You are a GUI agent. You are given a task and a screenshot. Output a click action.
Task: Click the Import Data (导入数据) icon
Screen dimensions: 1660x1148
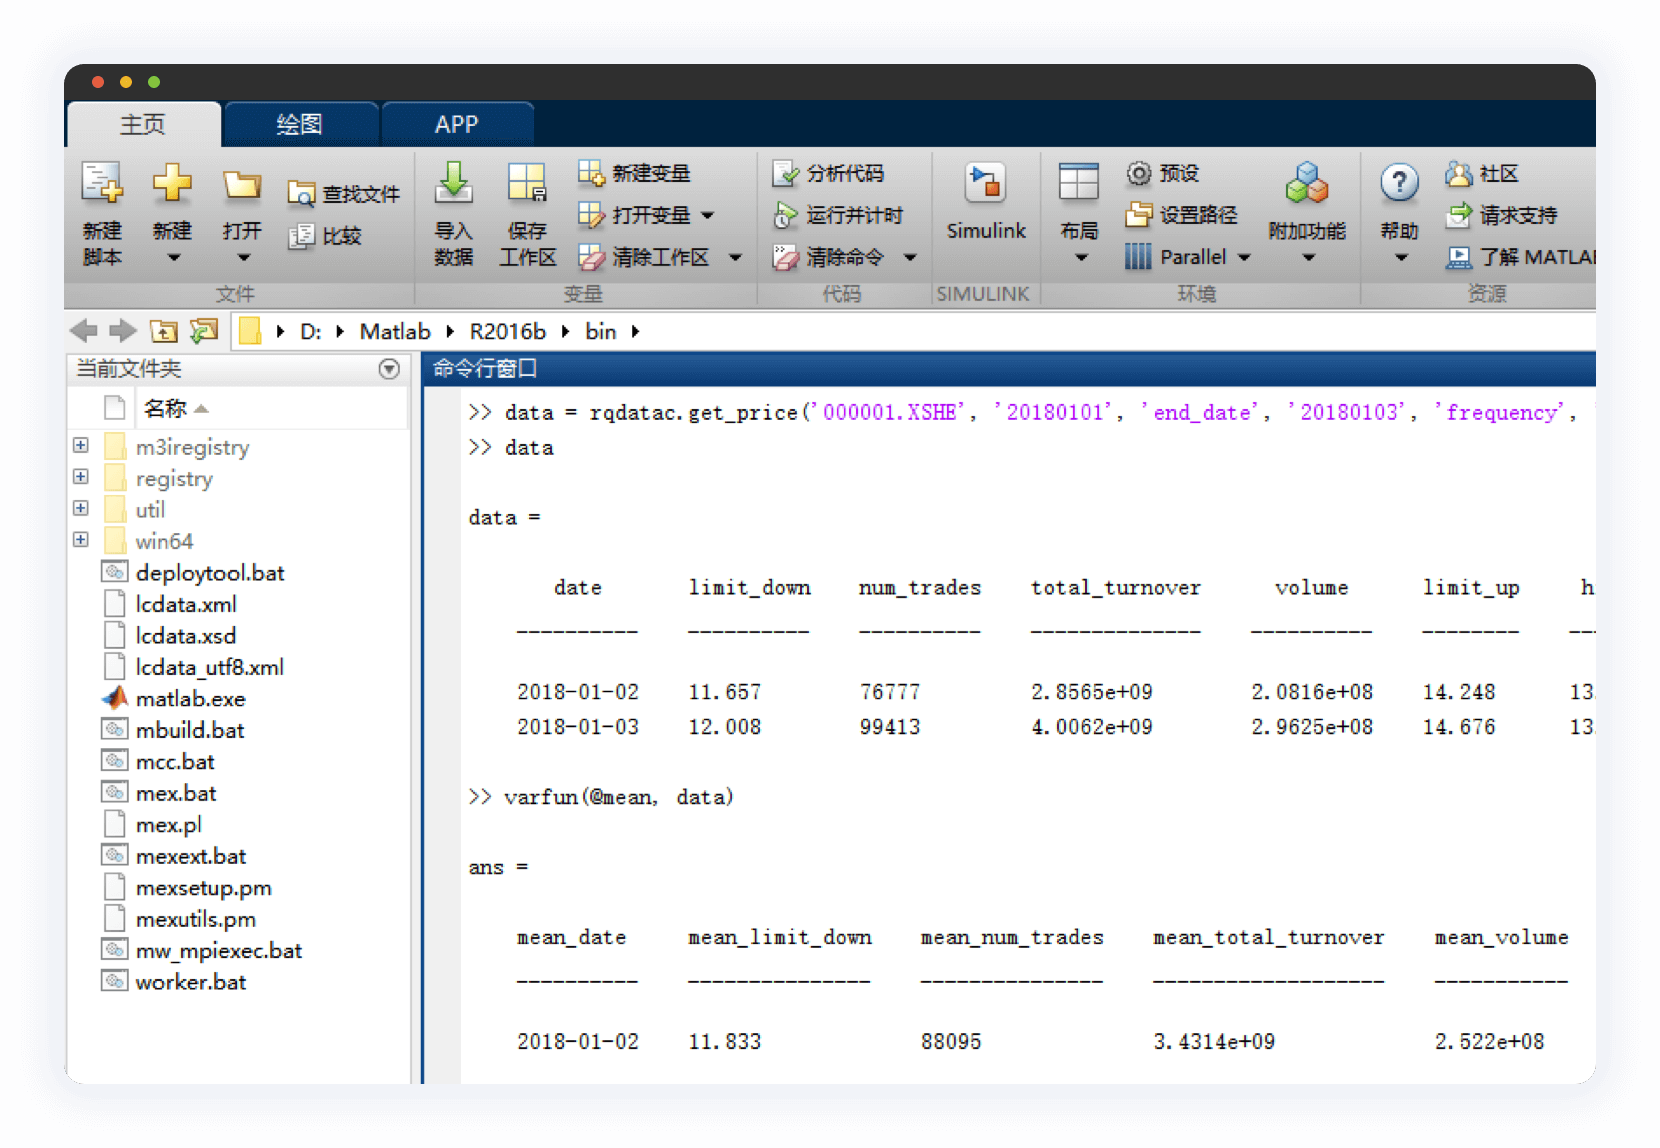453,185
